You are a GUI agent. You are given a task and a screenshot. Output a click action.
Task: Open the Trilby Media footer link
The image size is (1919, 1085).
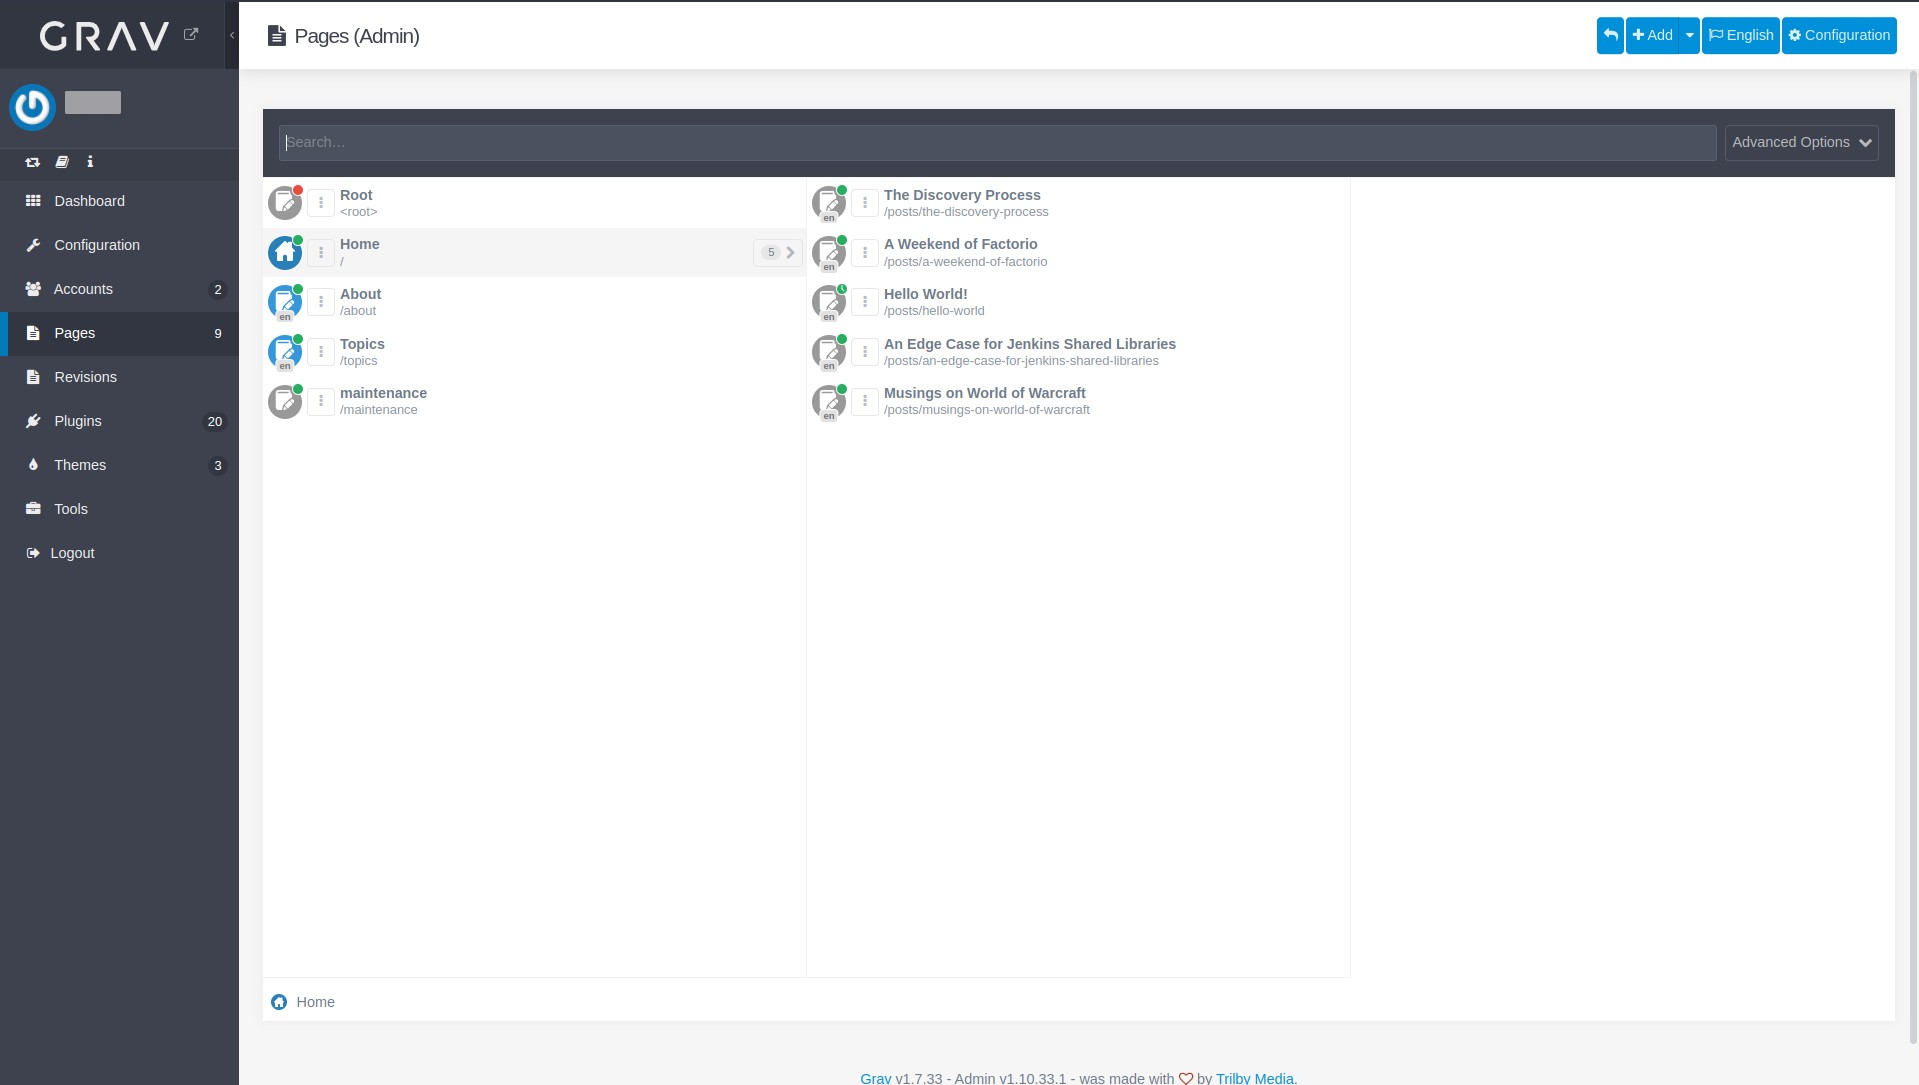tap(1254, 1078)
